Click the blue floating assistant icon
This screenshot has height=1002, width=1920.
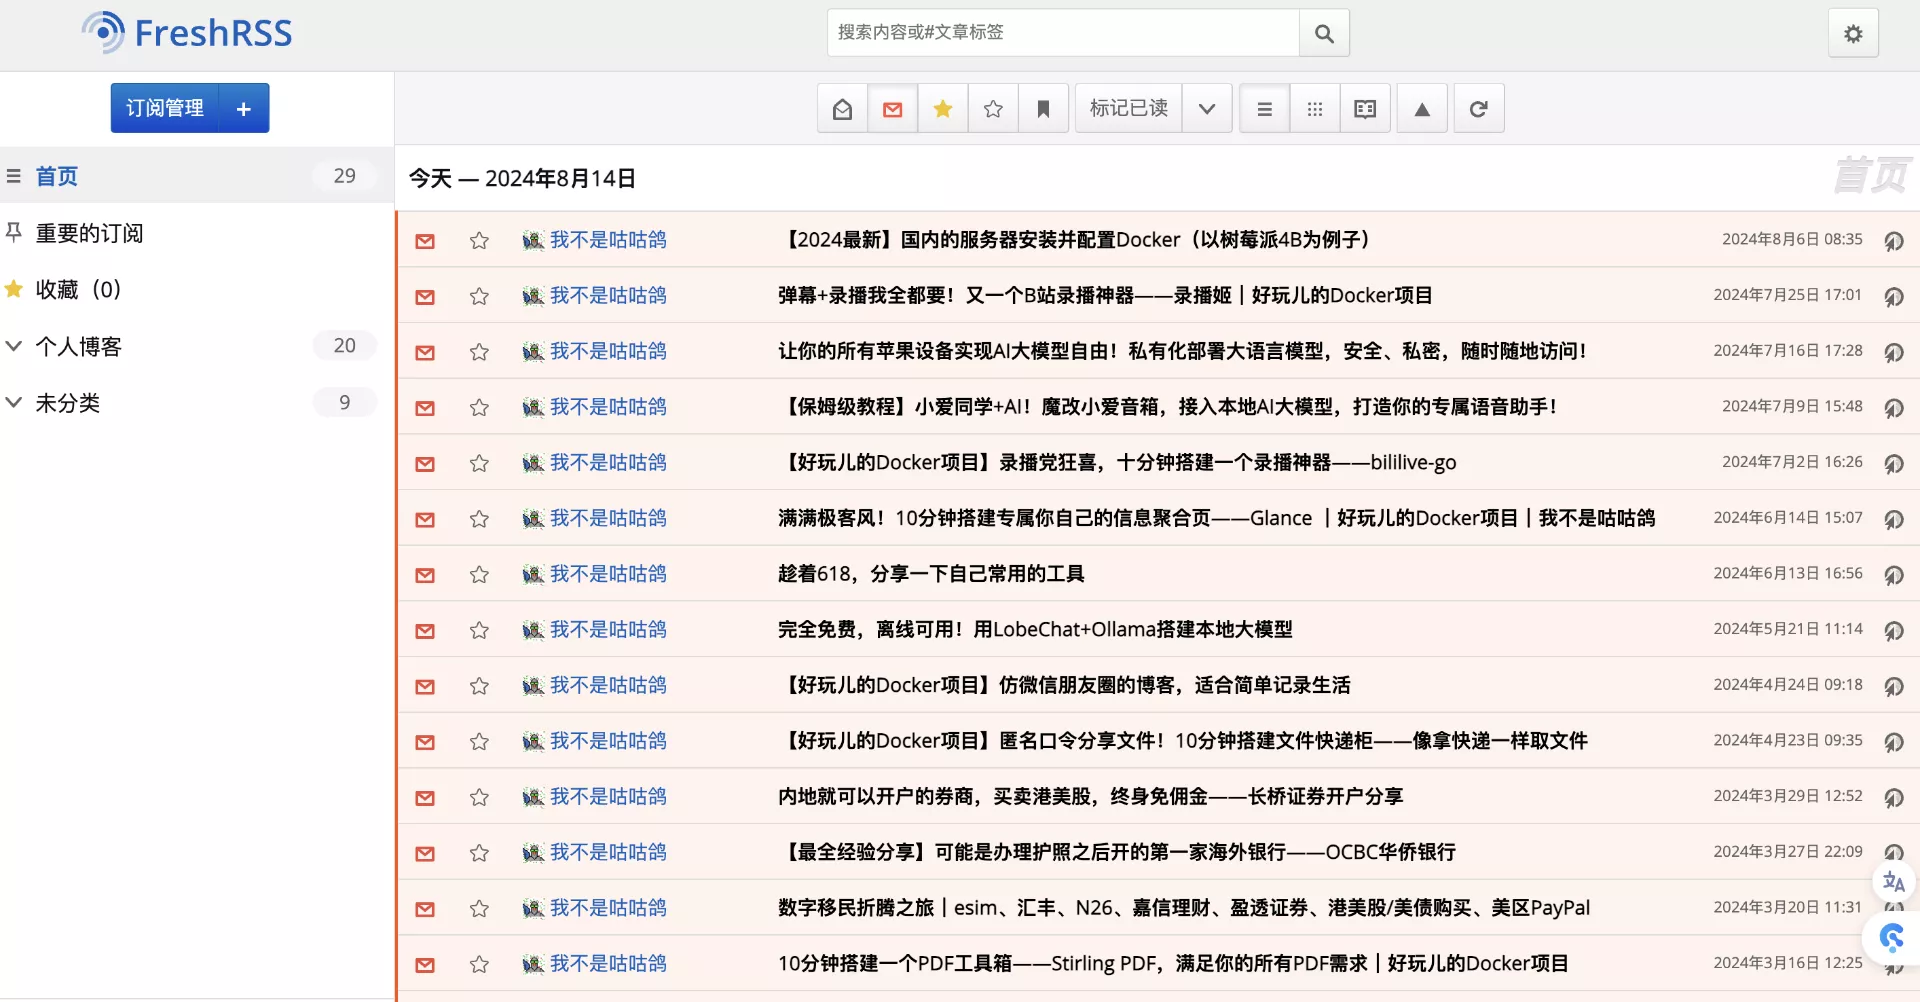click(x=1891, y=937)
